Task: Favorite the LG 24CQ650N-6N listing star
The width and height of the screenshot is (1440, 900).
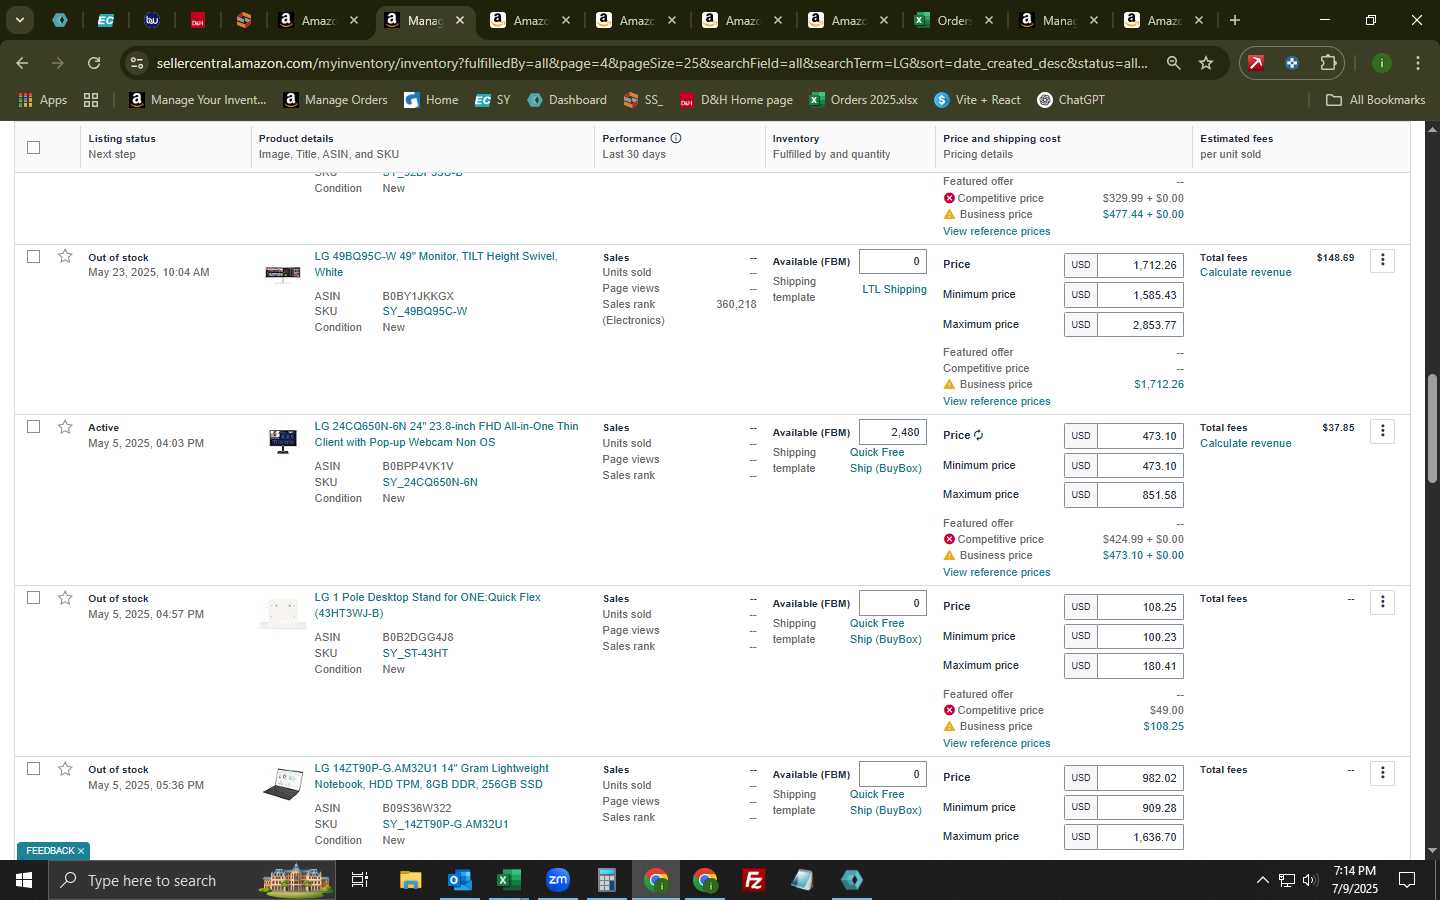Action: 65,427
